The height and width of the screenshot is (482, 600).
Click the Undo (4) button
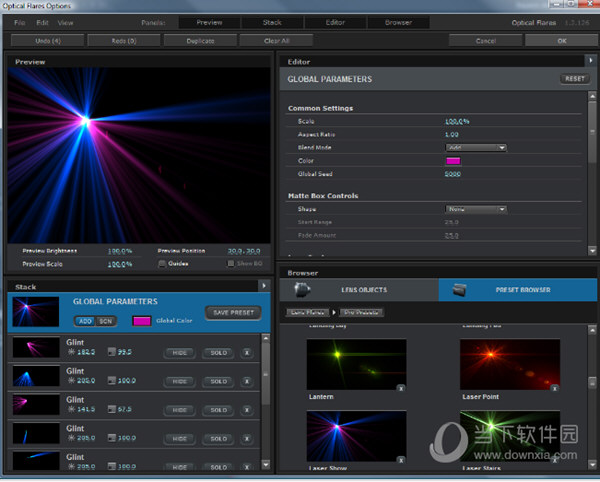(48, 41)
